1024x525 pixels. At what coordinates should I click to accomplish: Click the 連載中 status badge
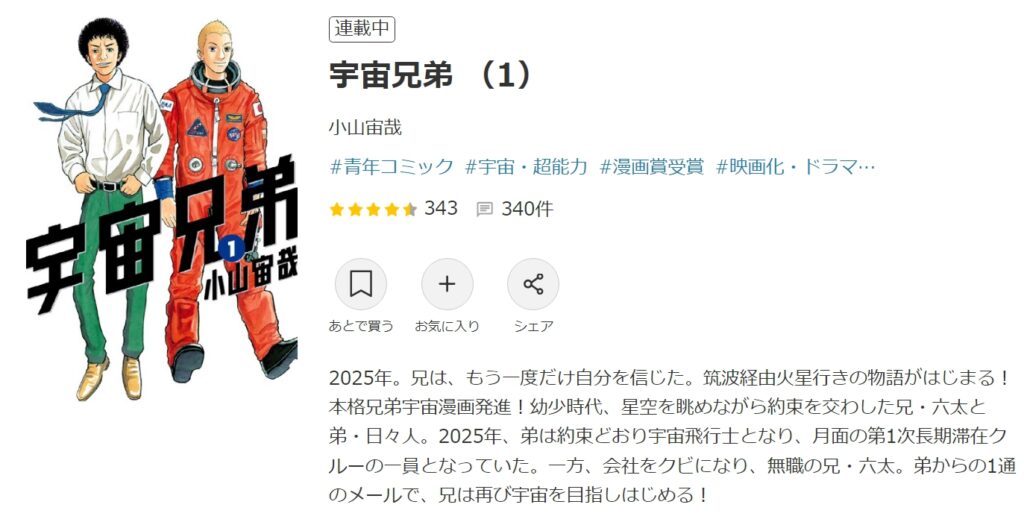point(362,29)
